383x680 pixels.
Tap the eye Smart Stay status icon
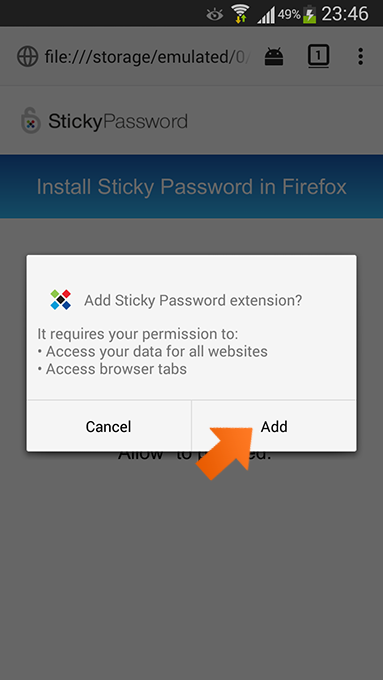(x=214, y=15)
